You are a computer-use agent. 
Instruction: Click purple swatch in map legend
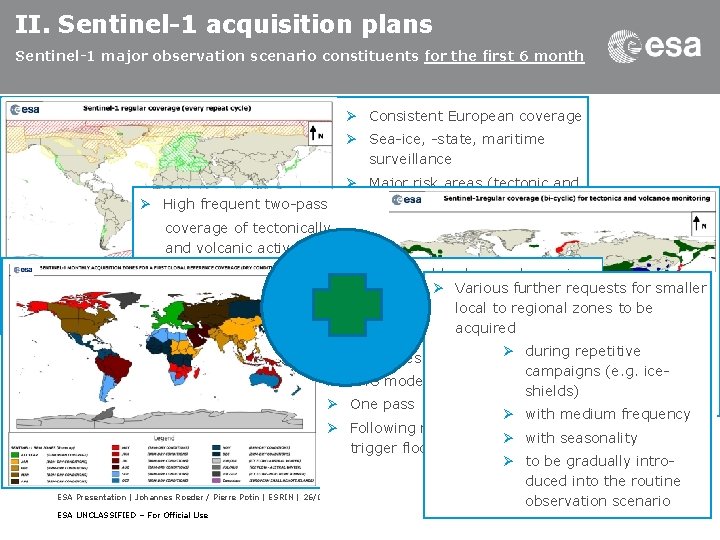[x=216, y=480]
